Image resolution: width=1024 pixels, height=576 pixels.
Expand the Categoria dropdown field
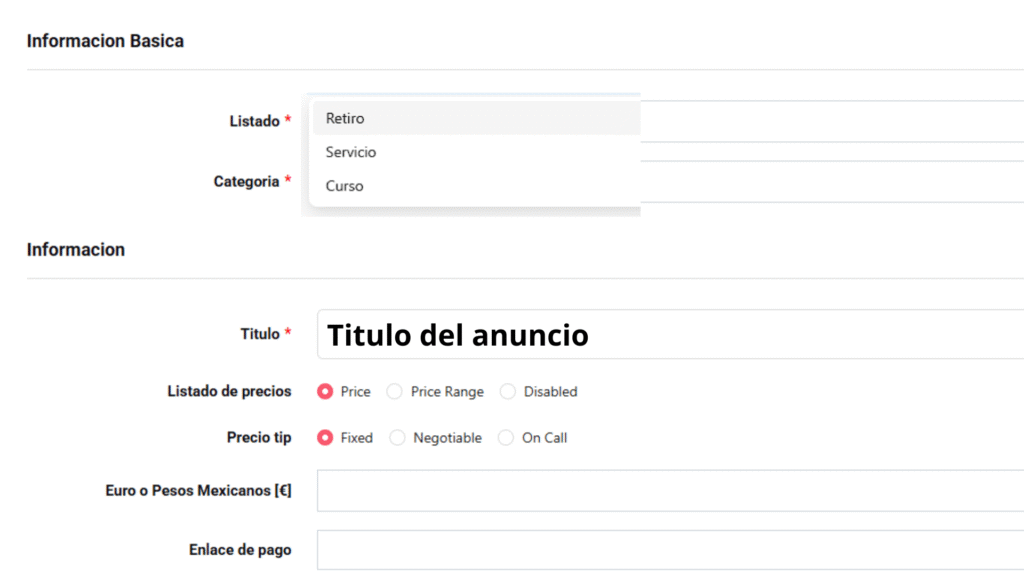(x=830, y=182)
